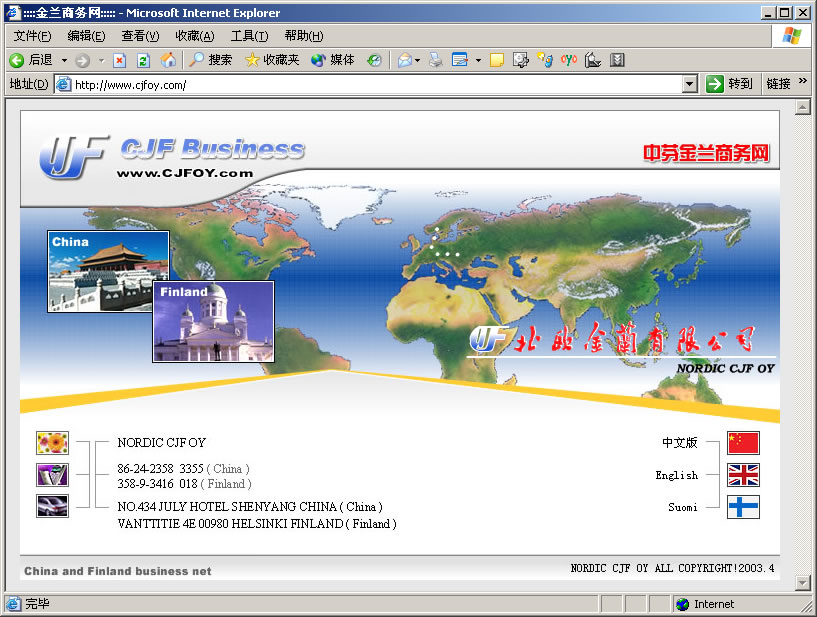Open Forward button history dropdown arrow
Screen dimensions: 817x617
pyautogui.click(x=102, y=60)
